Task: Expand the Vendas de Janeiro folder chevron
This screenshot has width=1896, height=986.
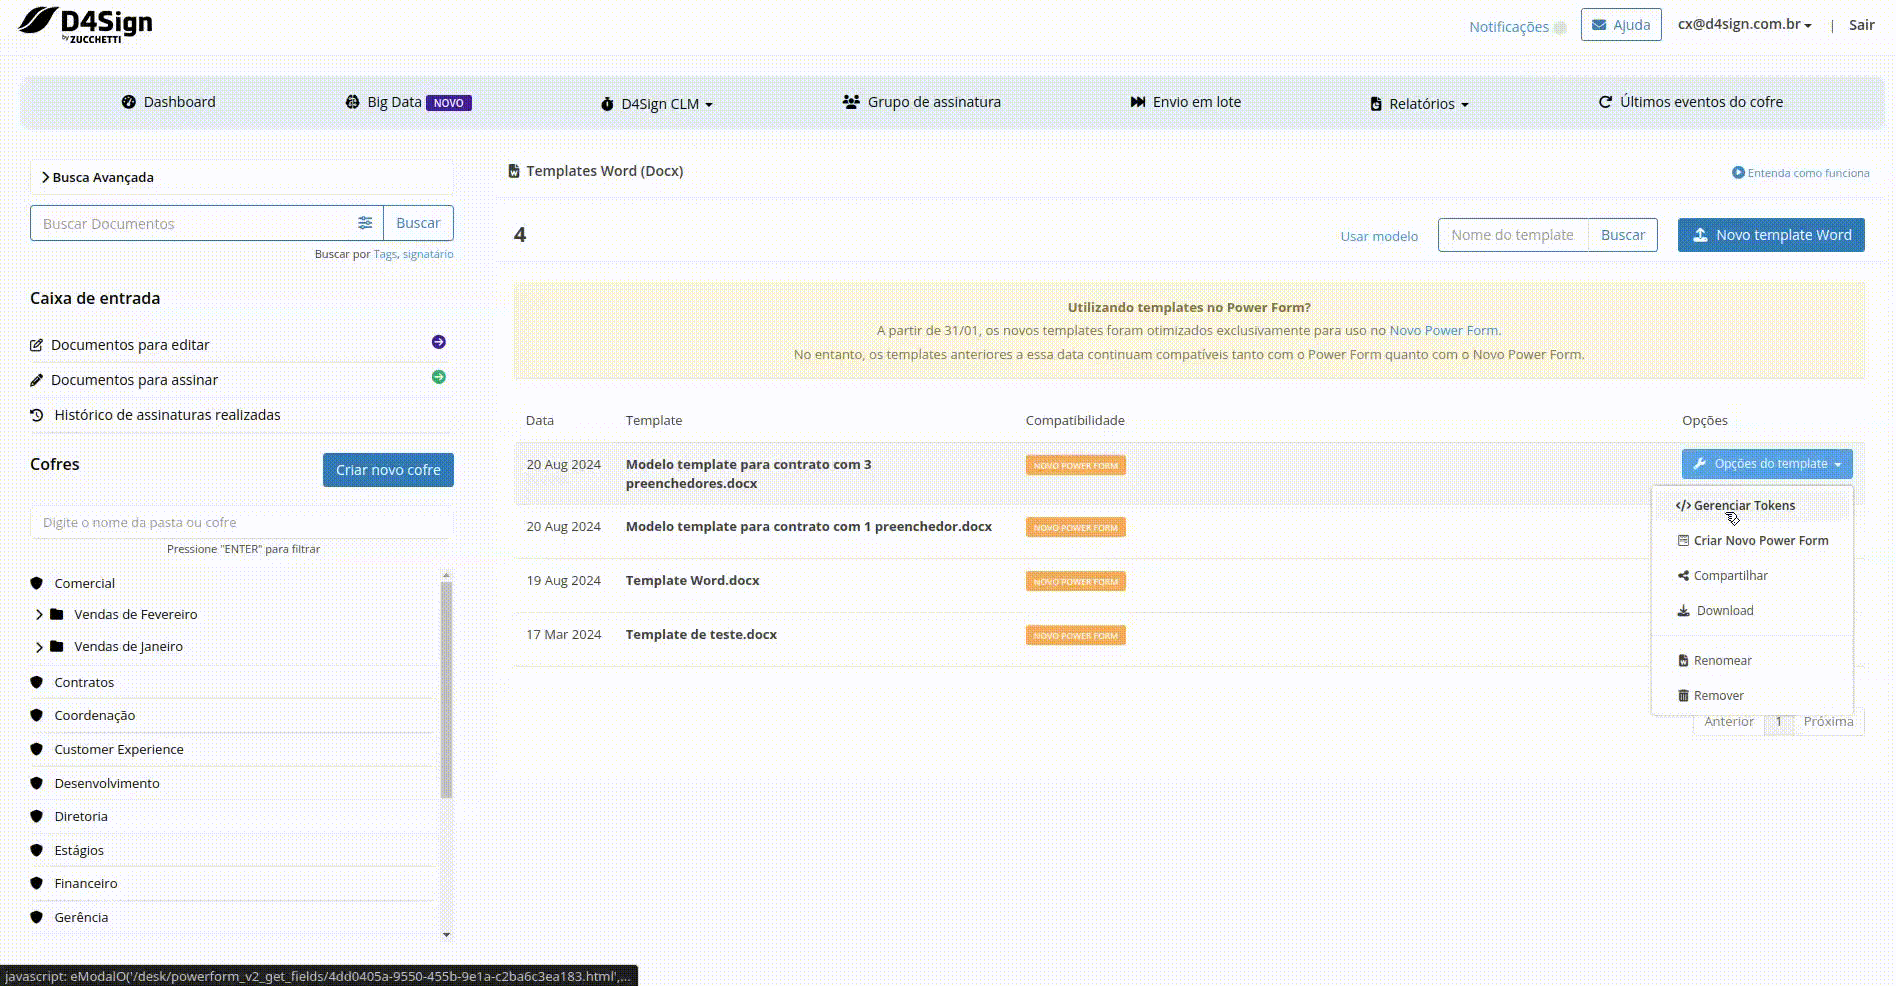Action: (x=39, y=647)
